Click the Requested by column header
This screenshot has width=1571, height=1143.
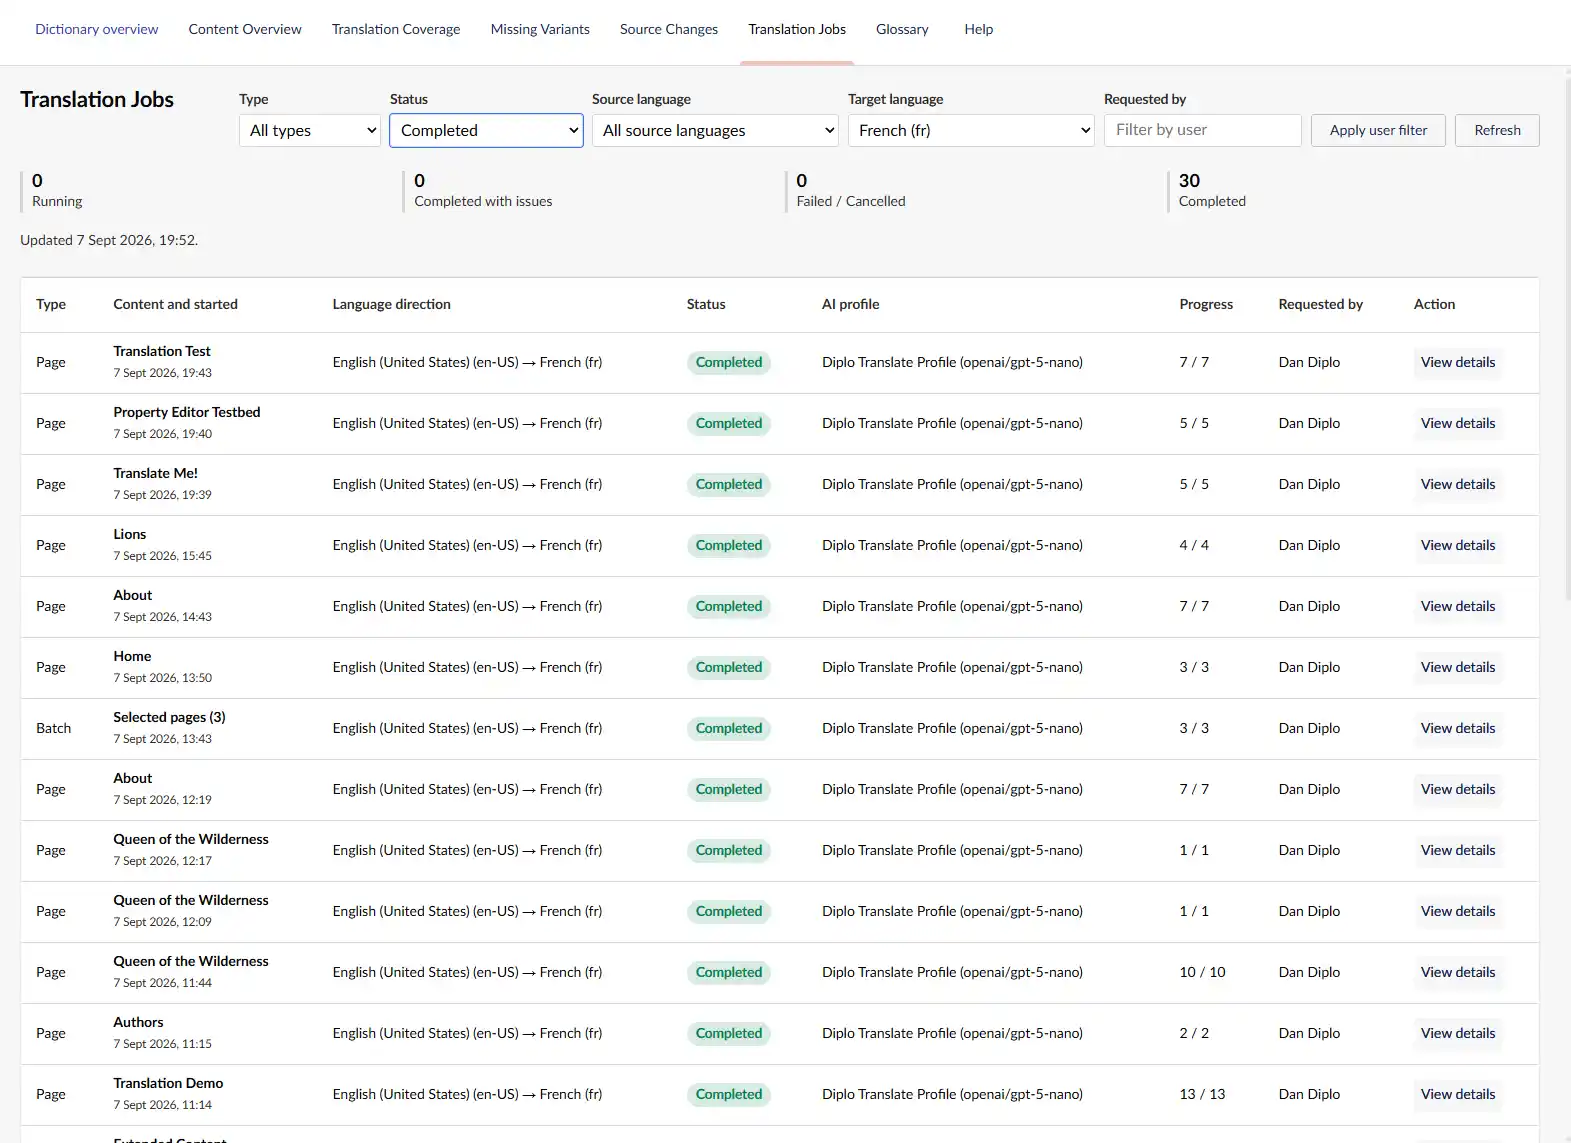(x=1320, y=304)
